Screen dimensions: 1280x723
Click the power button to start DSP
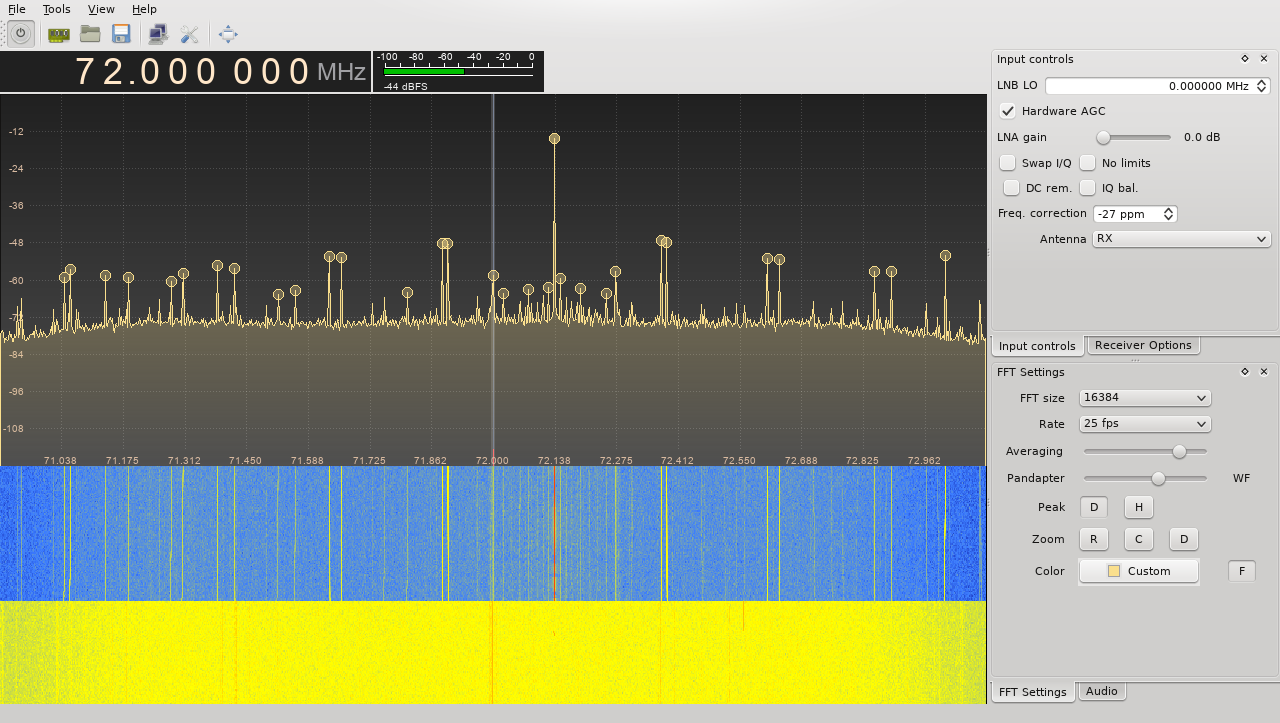click(x=20, y=33)
